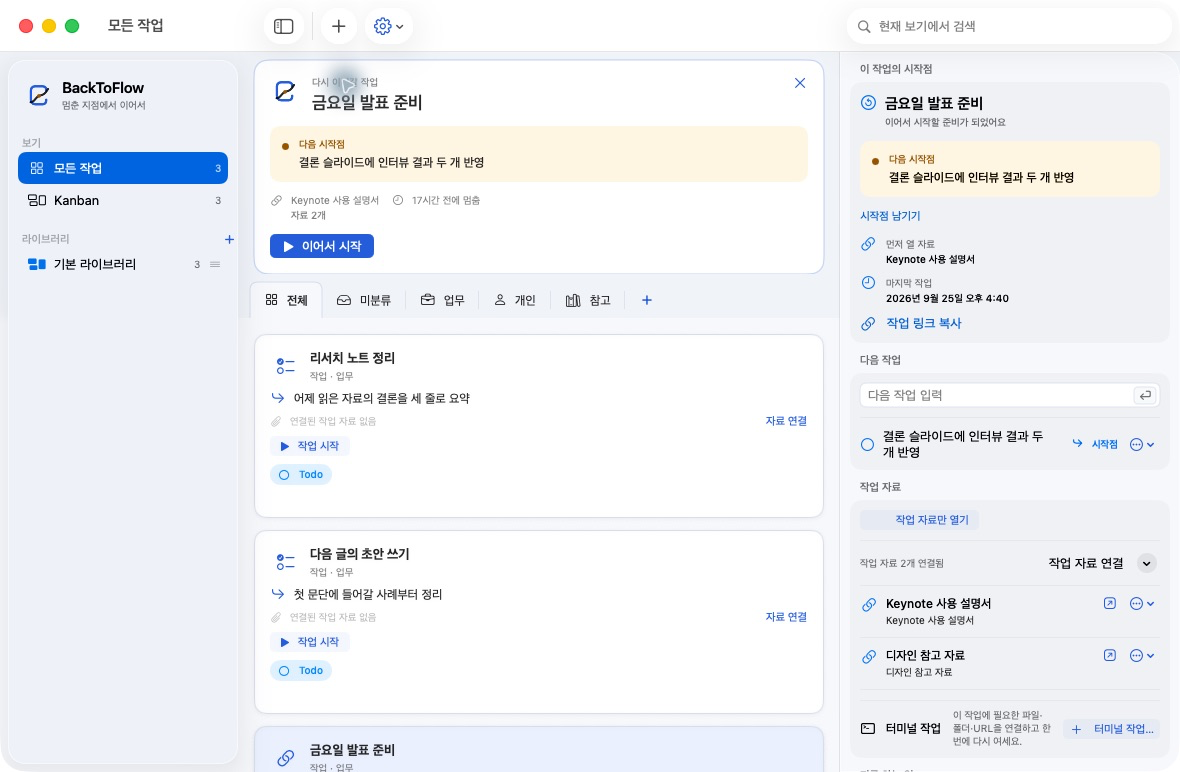Open more options for 디자인 참고 자료
Image resolution: width=1180 pixels, height=772 pixels.
pyautogui.click(x=1142, y=655)
